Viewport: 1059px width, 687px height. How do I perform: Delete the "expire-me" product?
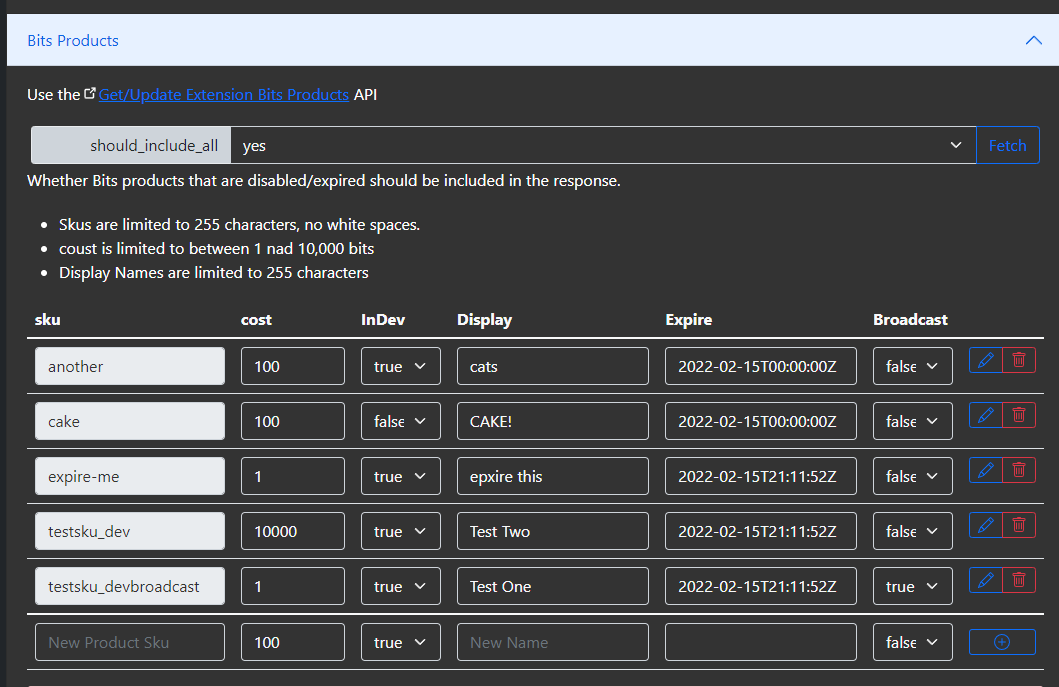pyautogui.click(x=1019, y=470)
